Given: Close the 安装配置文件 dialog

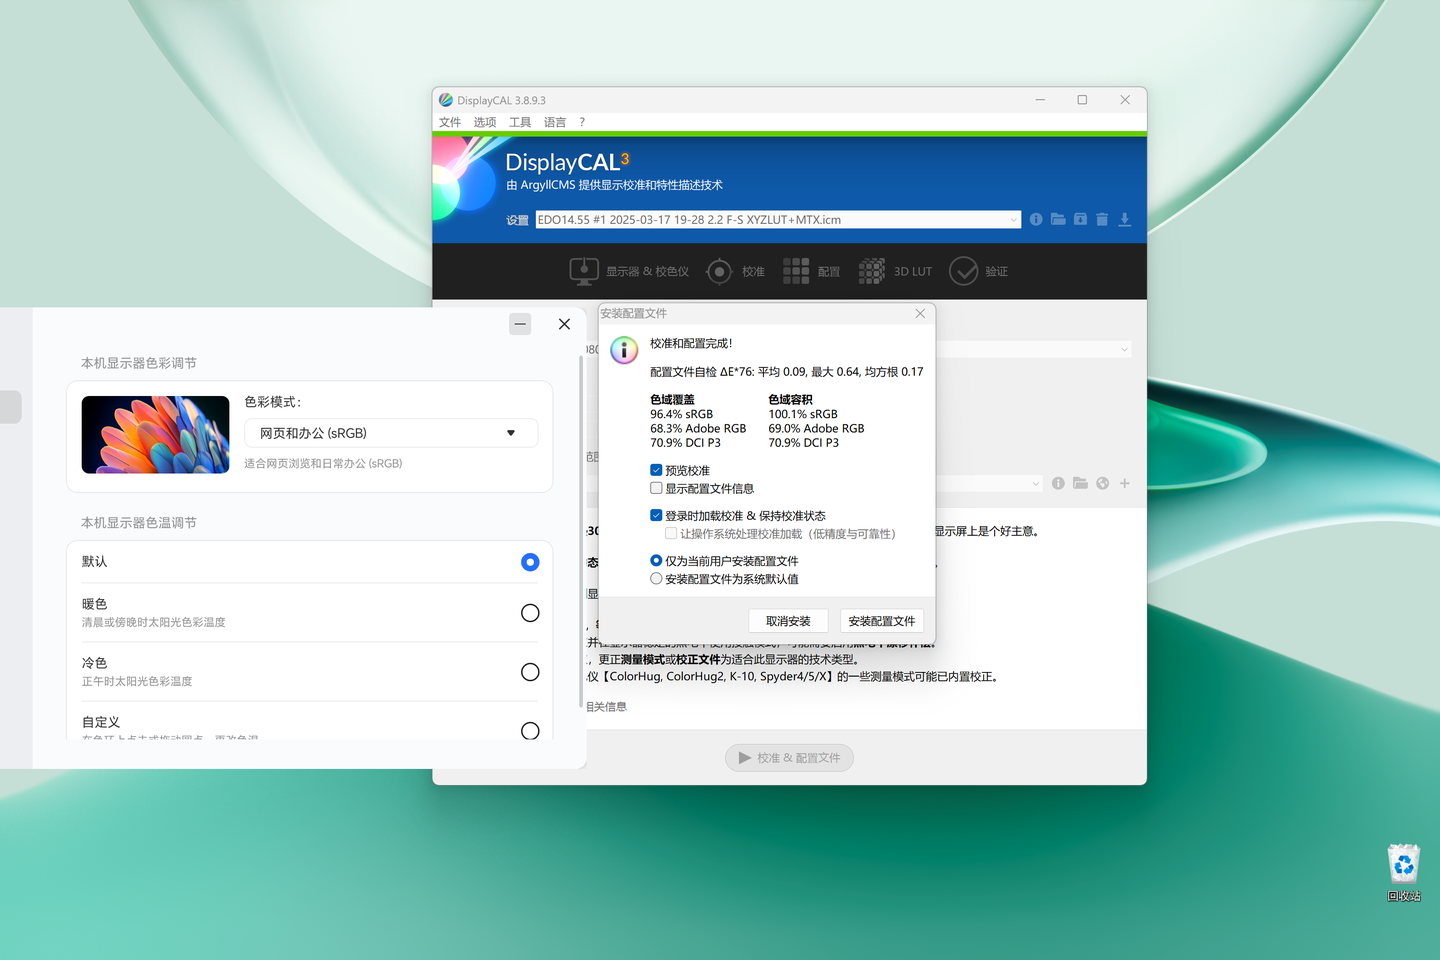Looking at the screenshot, I should (920, 313).
